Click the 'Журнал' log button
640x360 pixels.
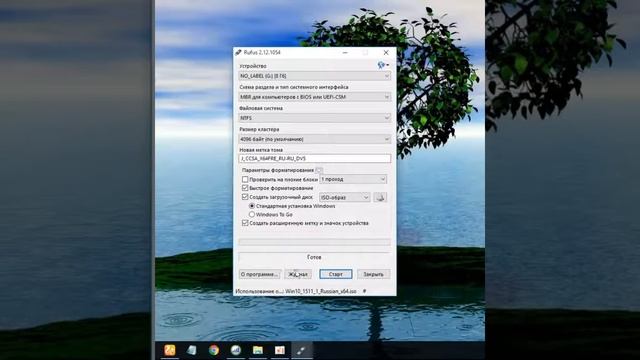[298, 274]
